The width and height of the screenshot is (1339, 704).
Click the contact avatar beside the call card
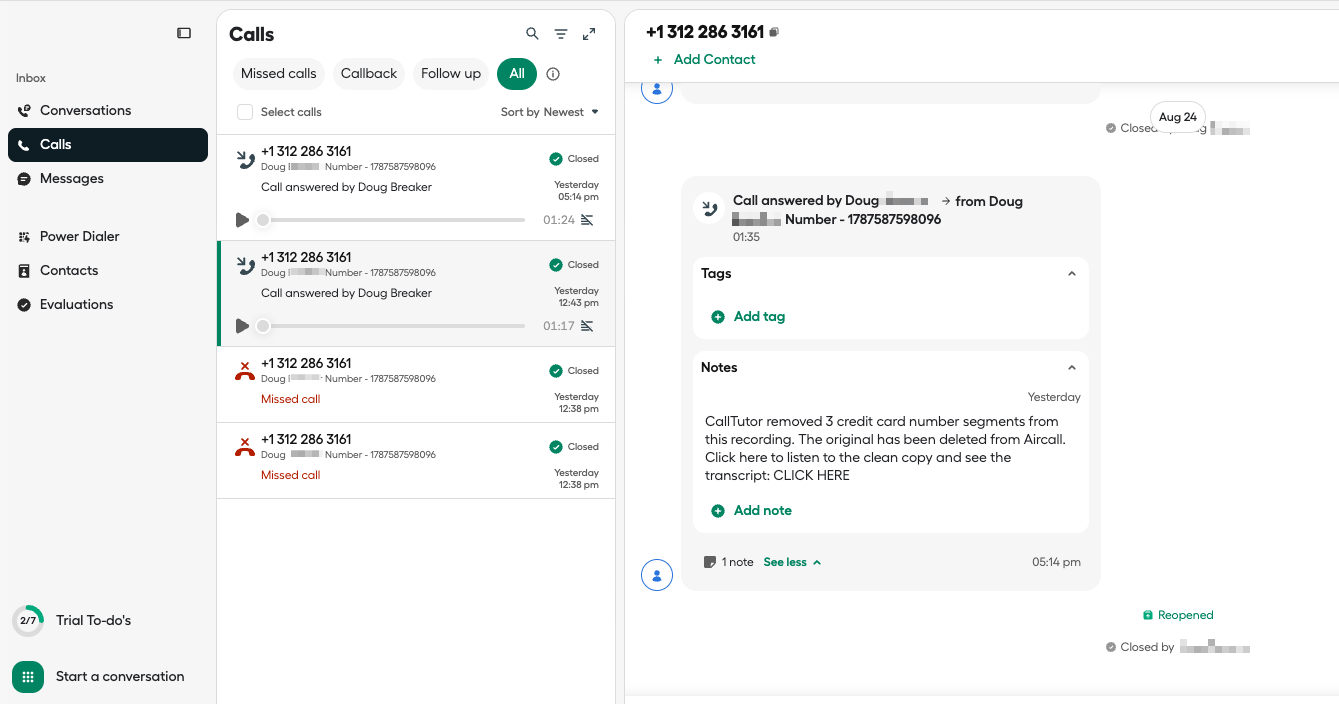pyautogui.click(x=657, y=575)
